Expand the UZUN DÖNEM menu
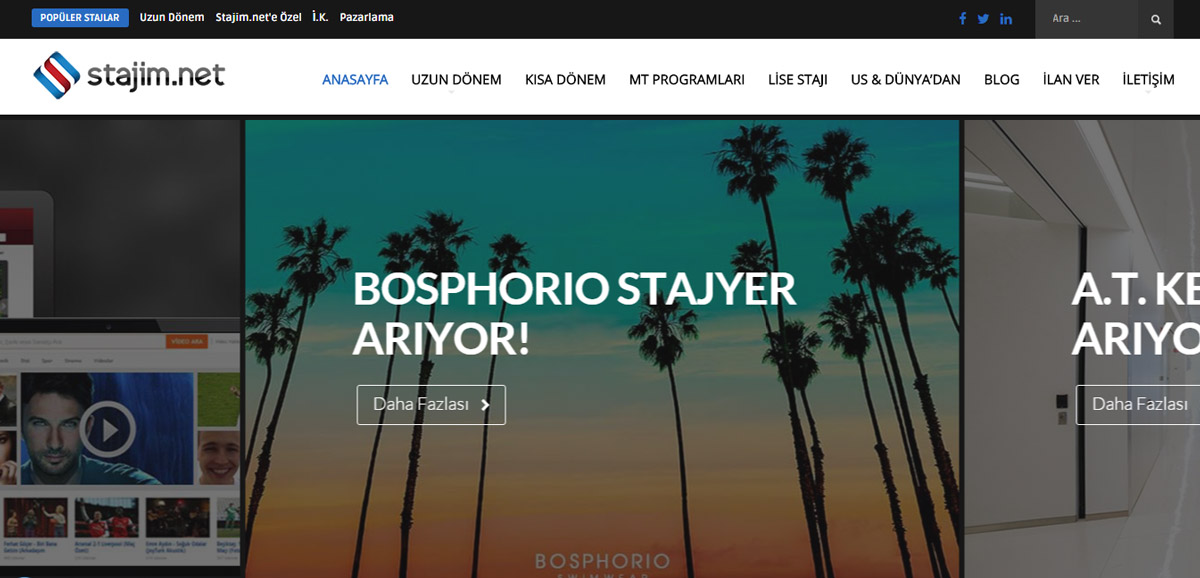 point(456,80)
